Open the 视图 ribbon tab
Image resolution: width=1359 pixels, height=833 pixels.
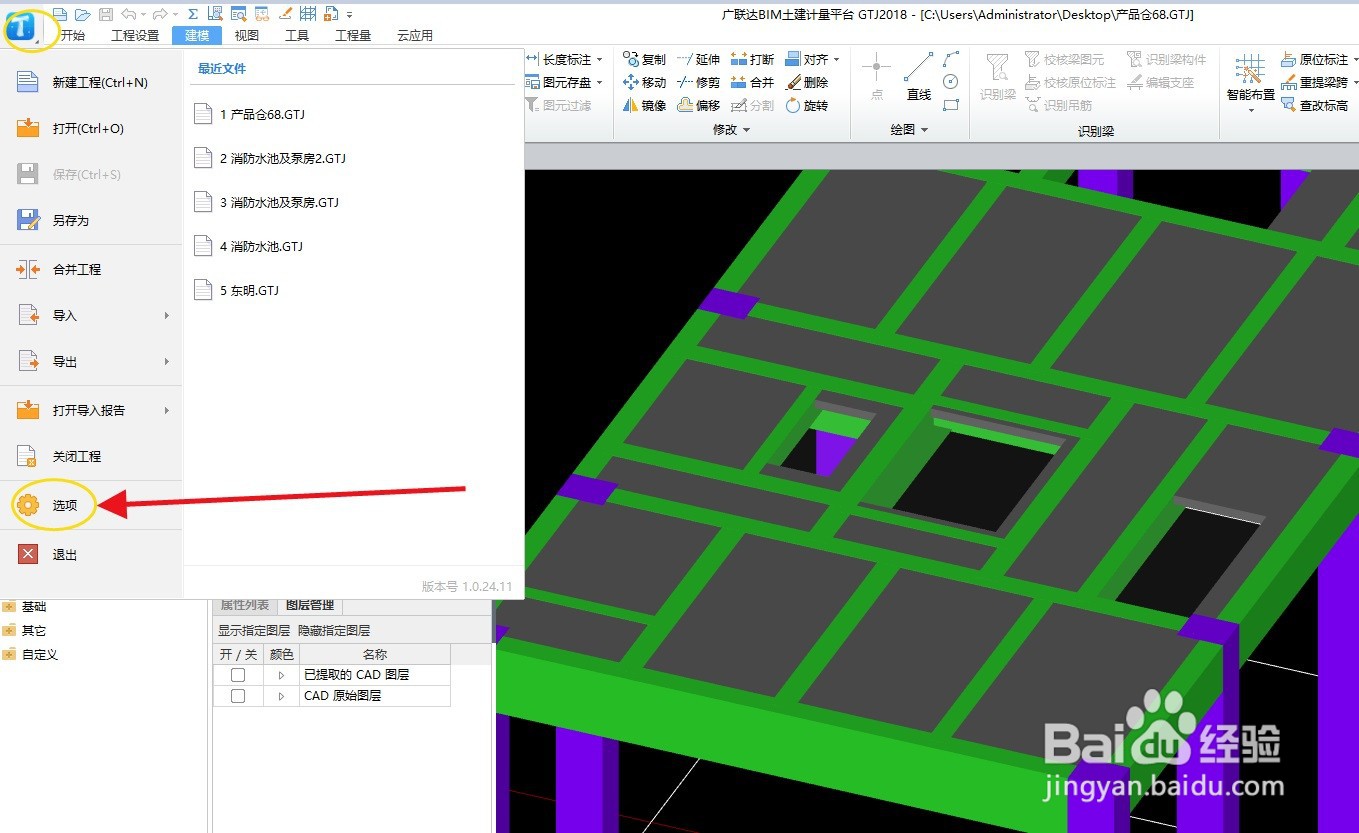click(247, 35)
